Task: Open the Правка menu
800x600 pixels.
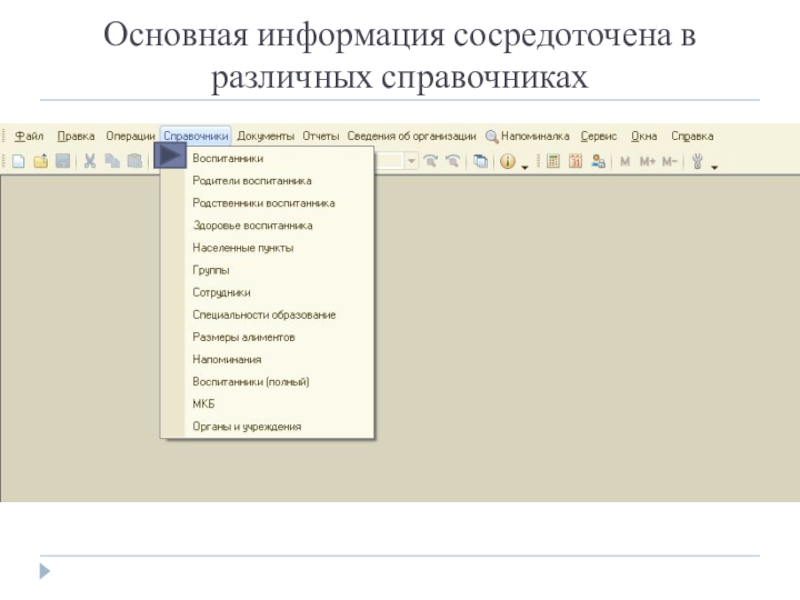Action: click(x=76, y=136)
